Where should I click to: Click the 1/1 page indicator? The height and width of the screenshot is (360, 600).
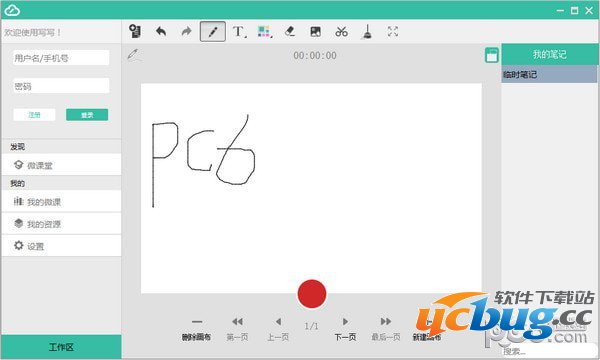pyautogui.click(x=311, y=326)
